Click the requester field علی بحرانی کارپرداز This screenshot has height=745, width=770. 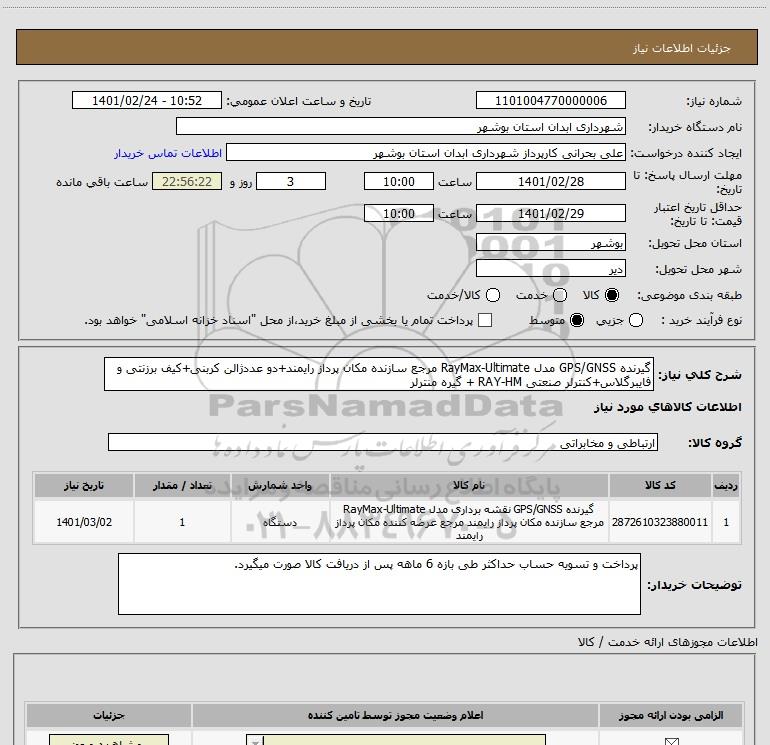[x=426, y=152]
